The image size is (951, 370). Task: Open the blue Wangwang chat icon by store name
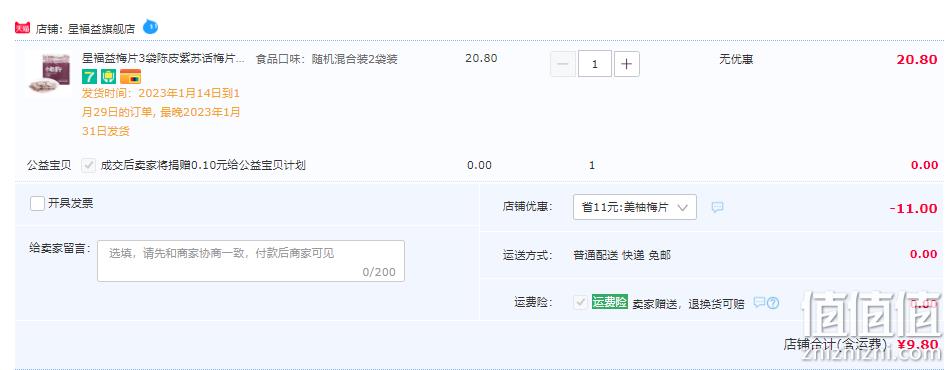(150, 27)
